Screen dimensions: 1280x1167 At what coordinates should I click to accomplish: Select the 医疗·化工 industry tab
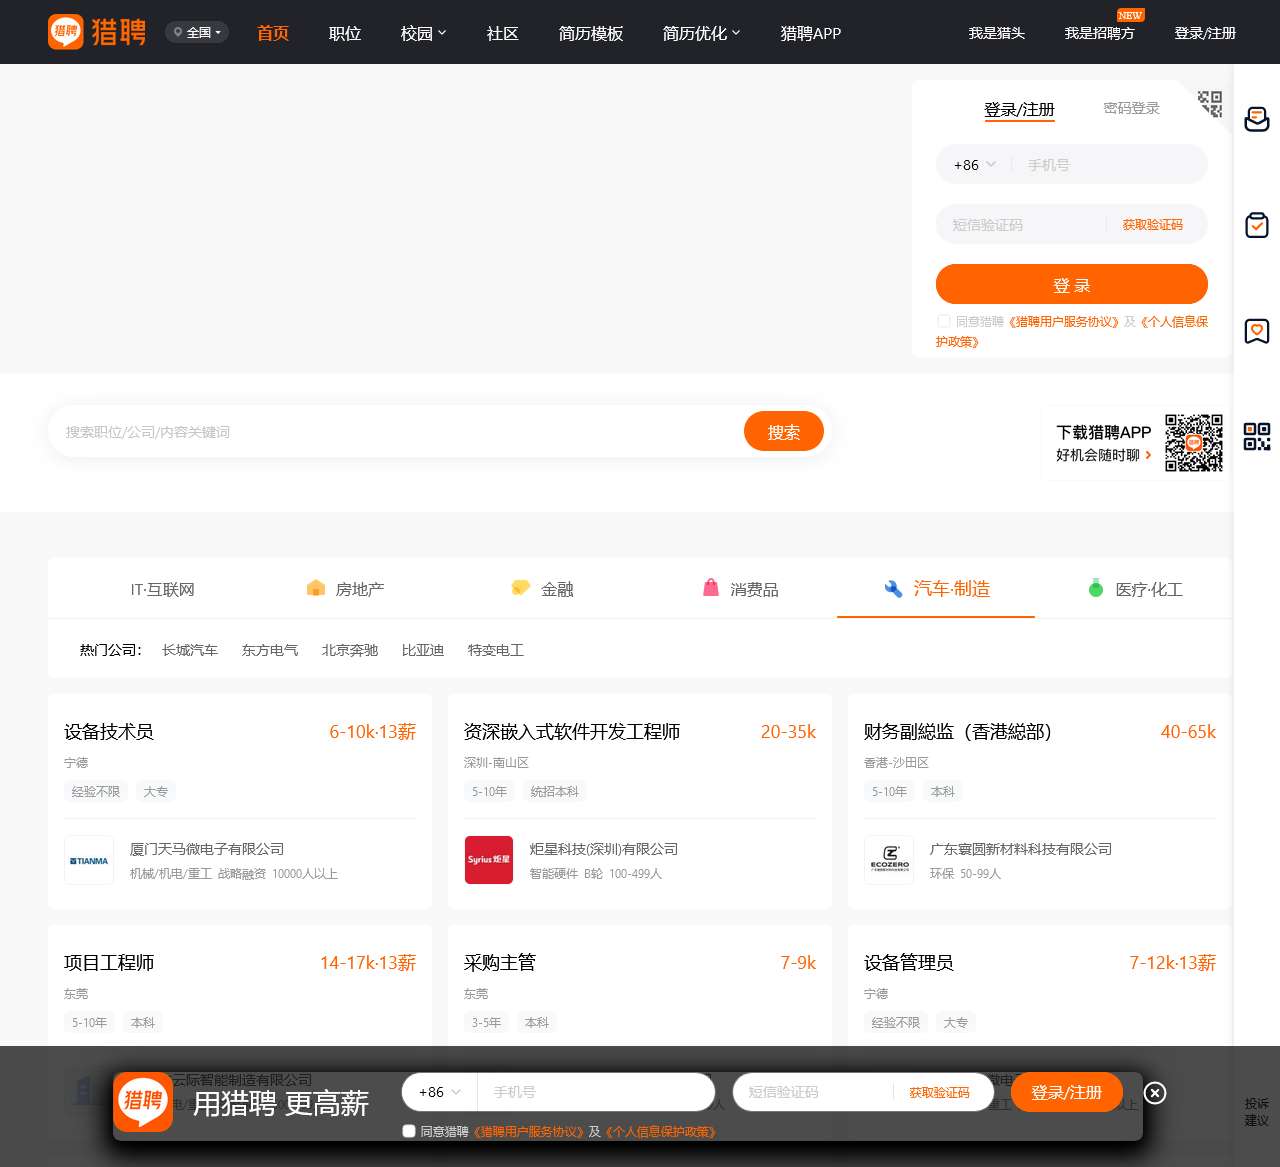(x=1135, y=589)
